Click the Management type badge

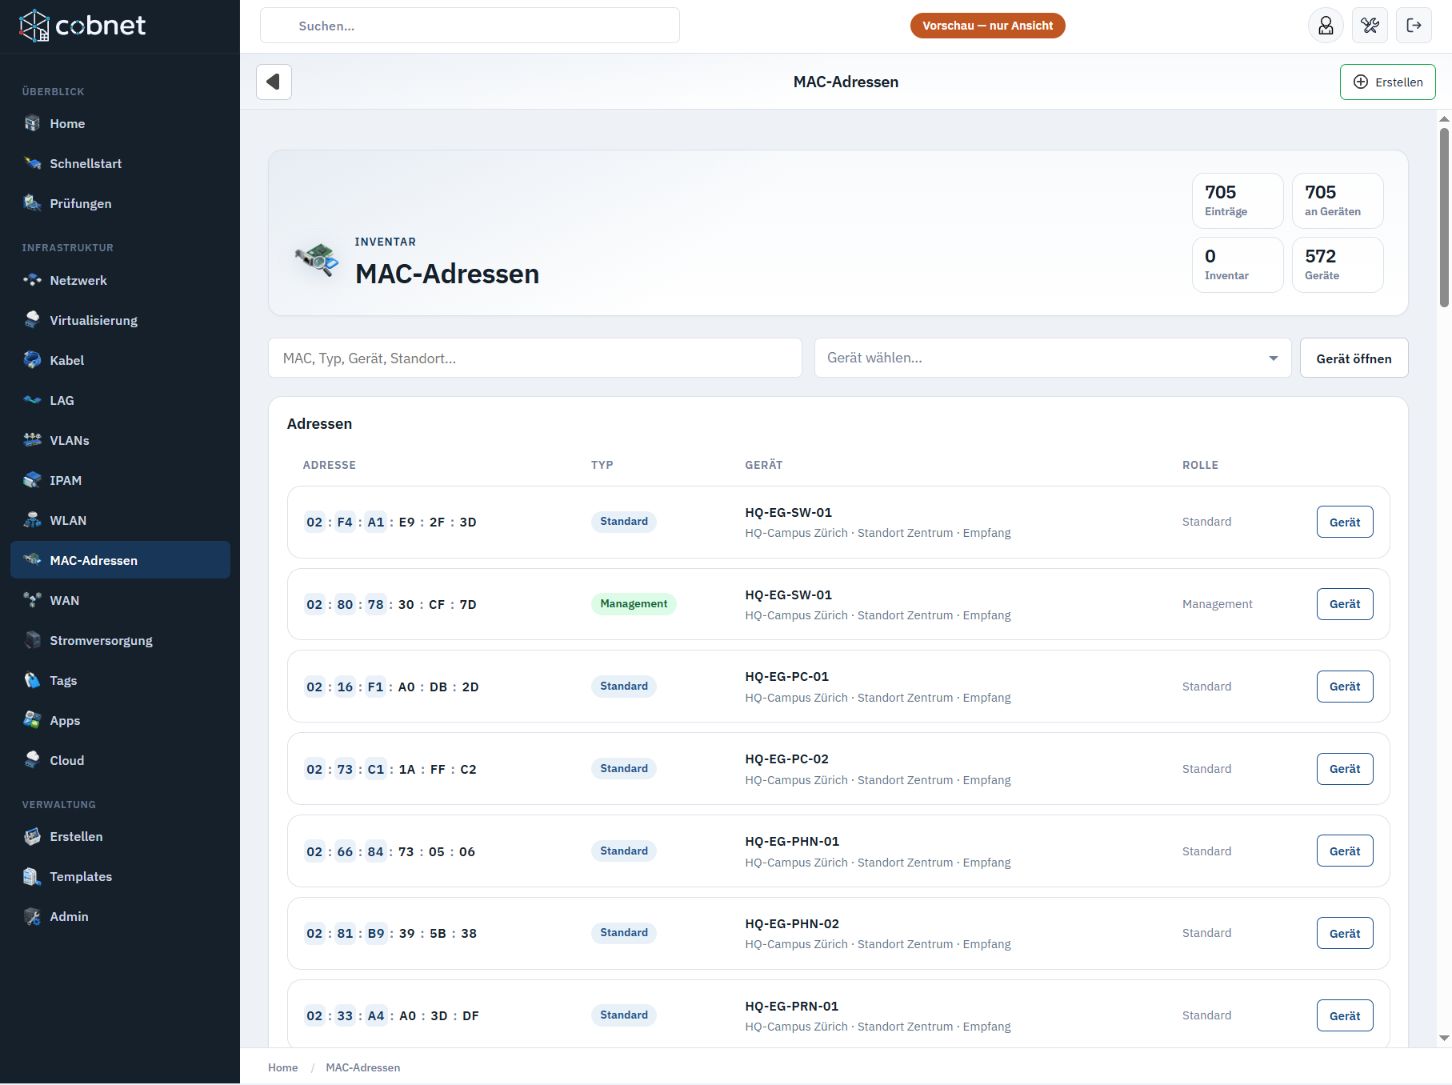coord(634,604)
